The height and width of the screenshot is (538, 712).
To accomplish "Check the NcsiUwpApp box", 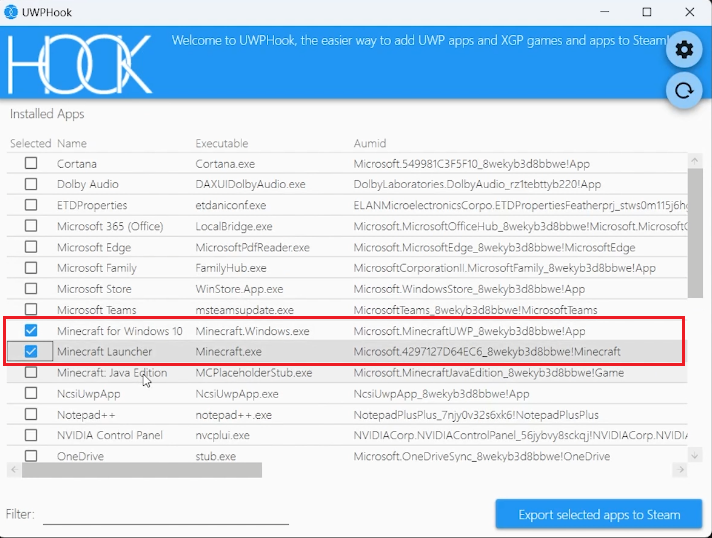I will pyautogui.click(x=31, y=393).
